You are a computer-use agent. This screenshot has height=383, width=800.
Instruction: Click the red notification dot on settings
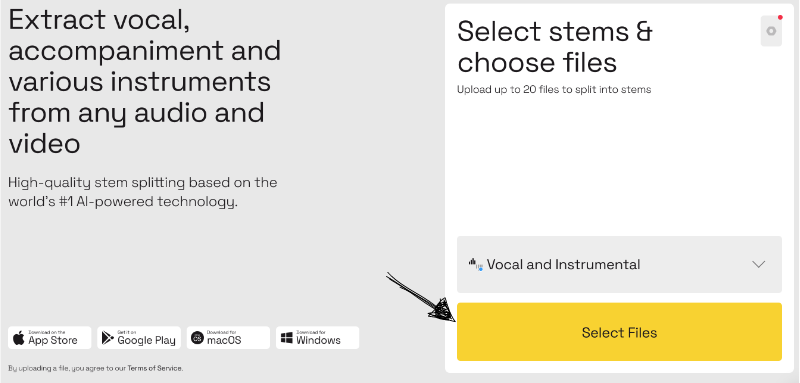pos(780,17)
